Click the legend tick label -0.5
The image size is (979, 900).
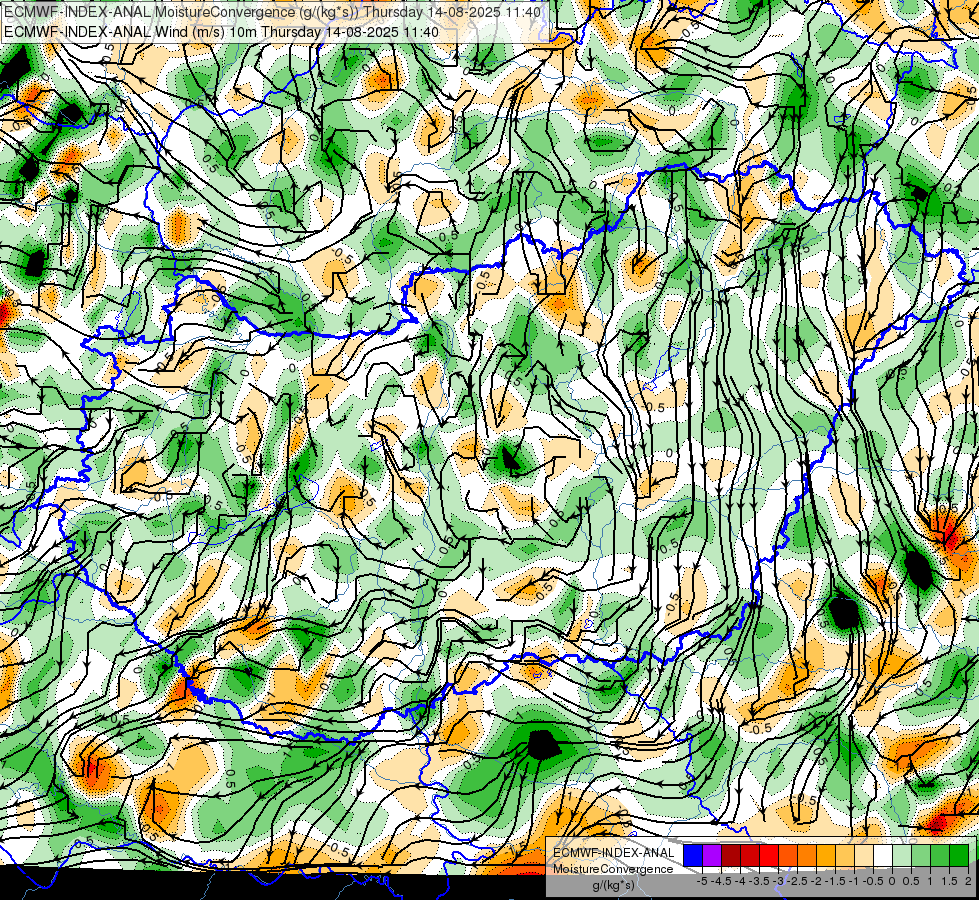pyautogui.click(x=873, y=882)
